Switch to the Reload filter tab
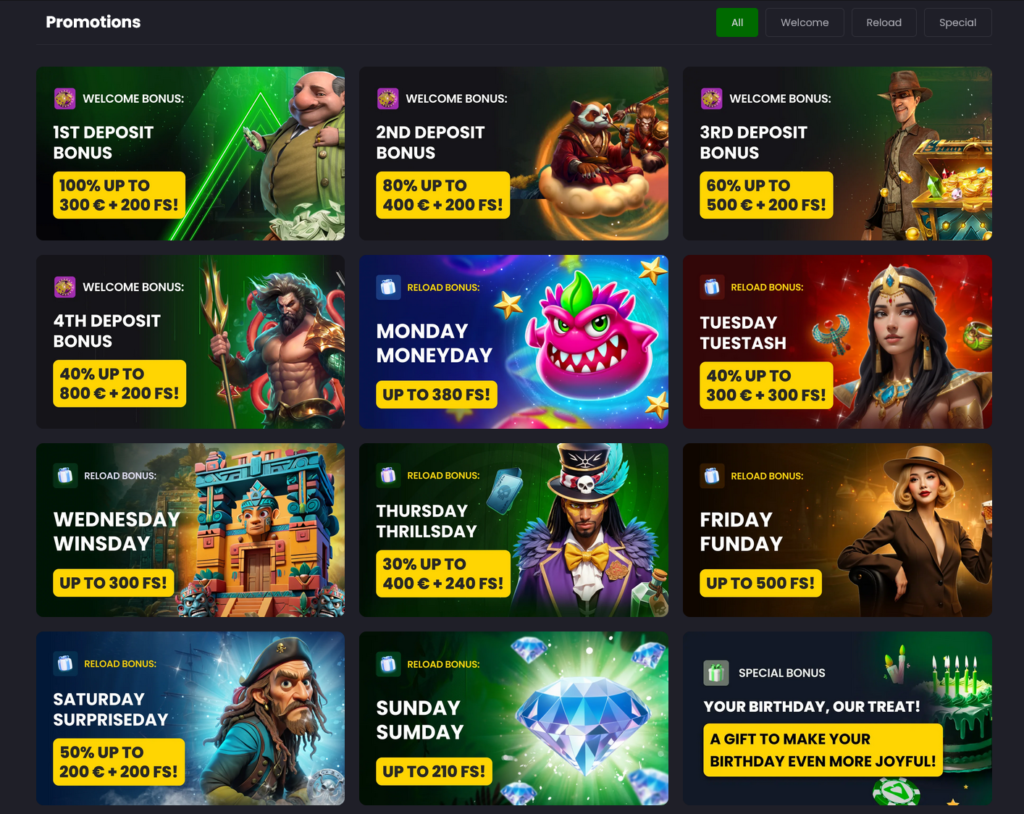 point(884,22)
